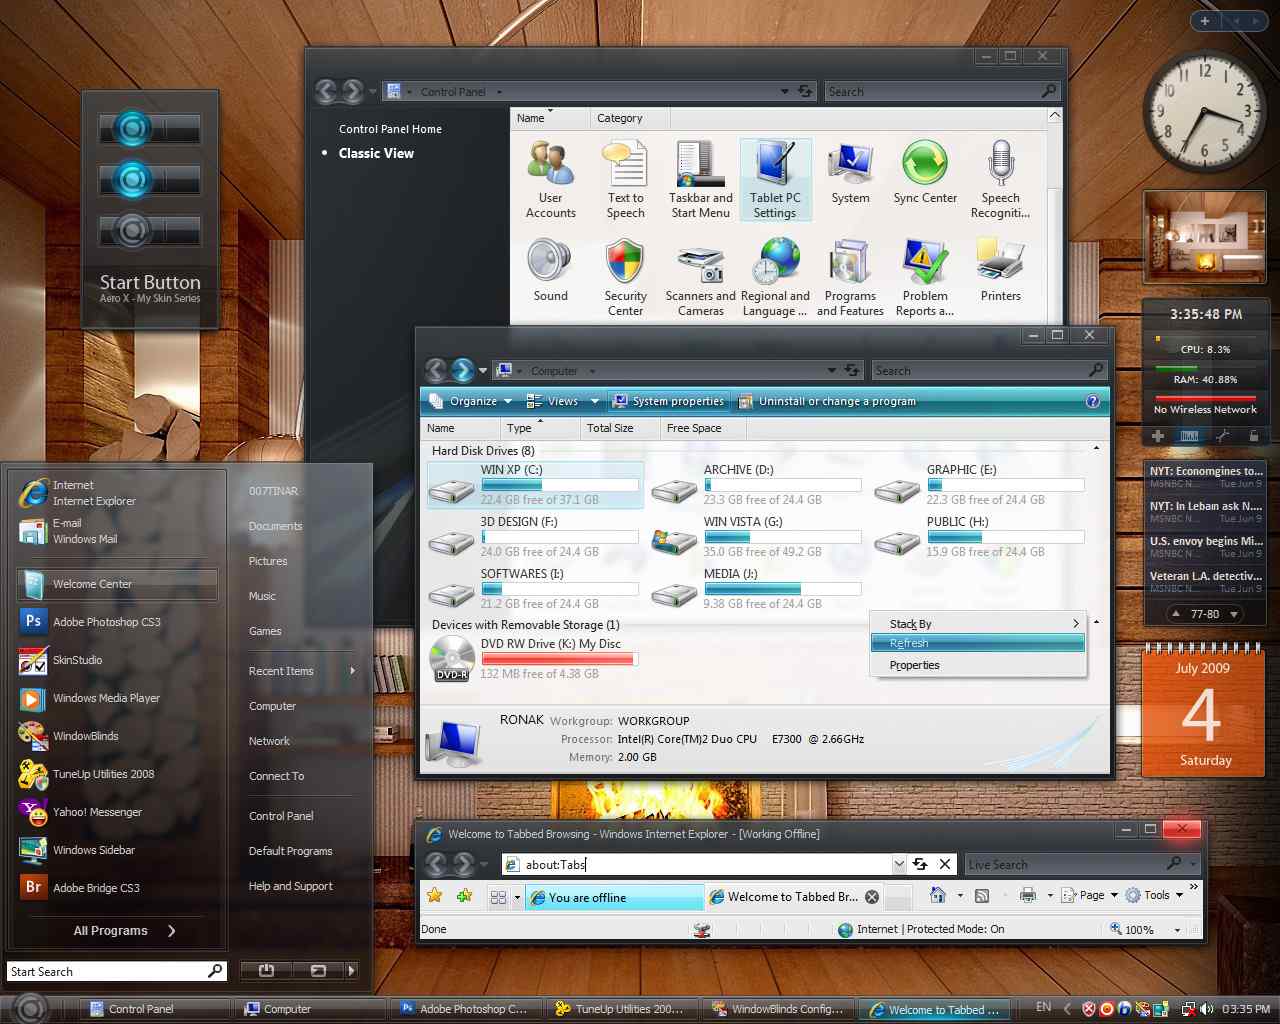The image size is (1280, 1024).
Task: Open Welcome Center in Start menu
Action: point(117,583)
